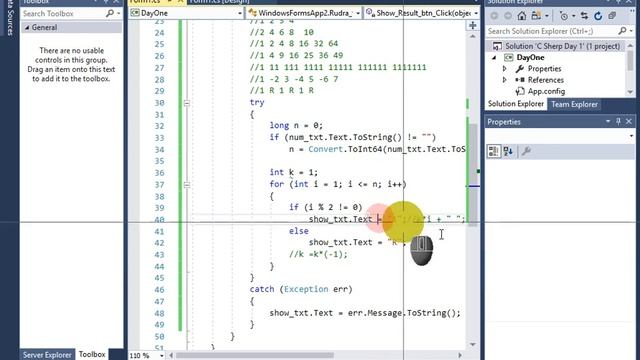Collapse the DayOne project node
The height and width of the screenshot is (360, 640).
[494, 58]
